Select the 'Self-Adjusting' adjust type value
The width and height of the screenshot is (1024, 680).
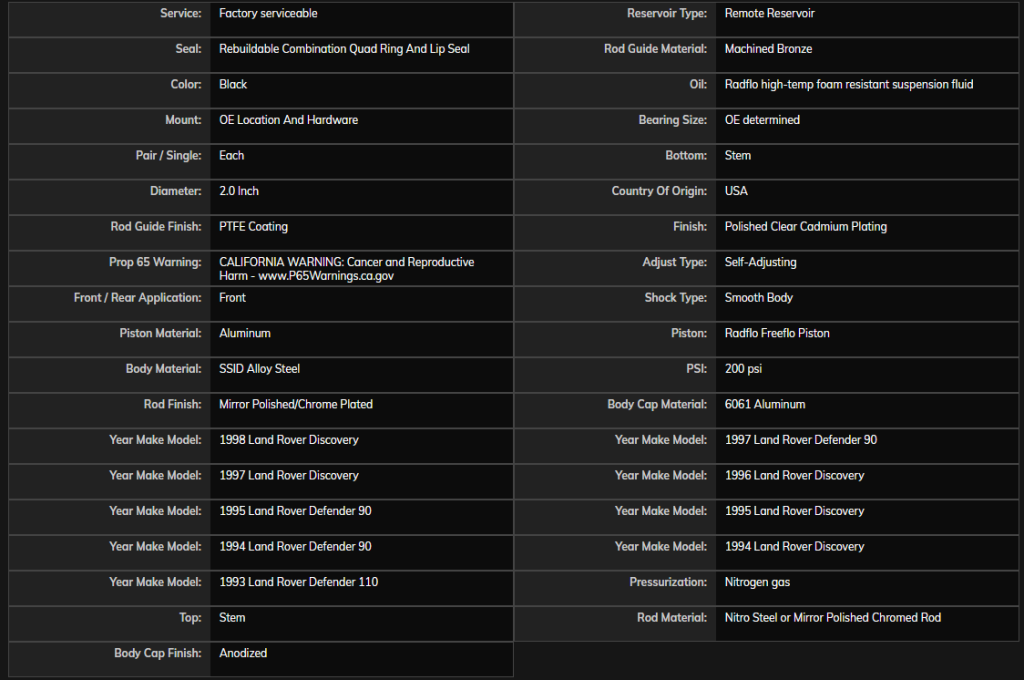point(760,262)
